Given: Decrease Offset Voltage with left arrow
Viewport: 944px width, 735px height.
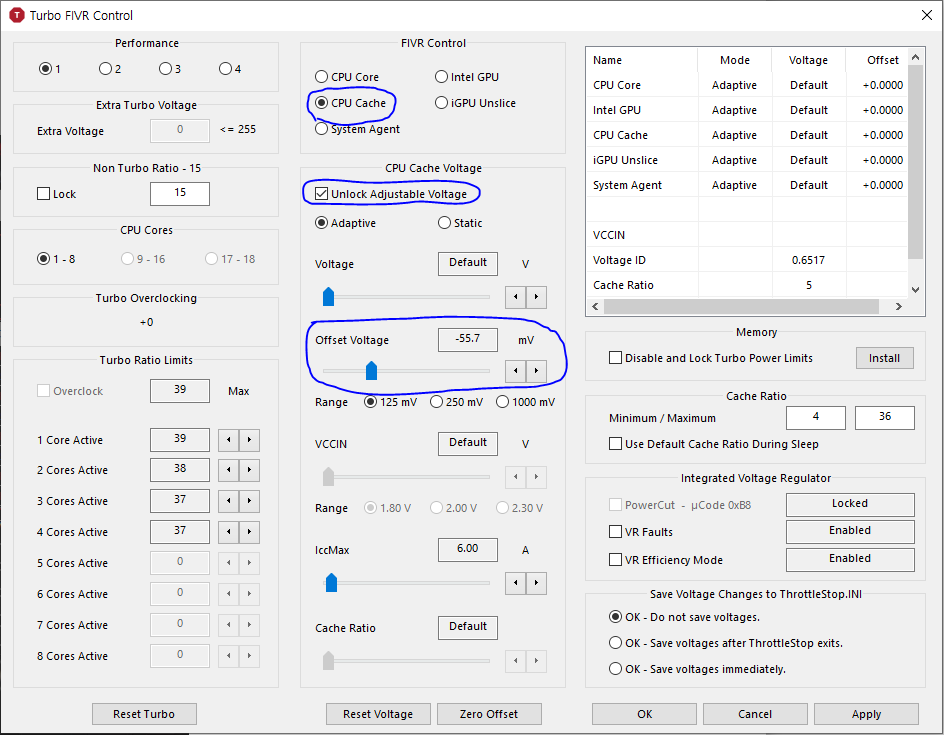Looking at the screenshot, I should (515, 371).
